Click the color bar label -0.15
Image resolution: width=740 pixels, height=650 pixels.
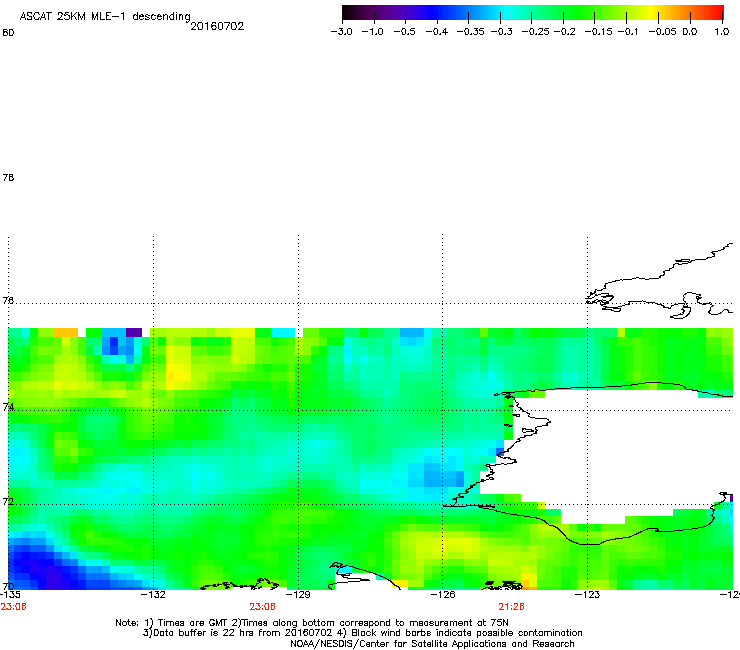(x=598, y=32)
